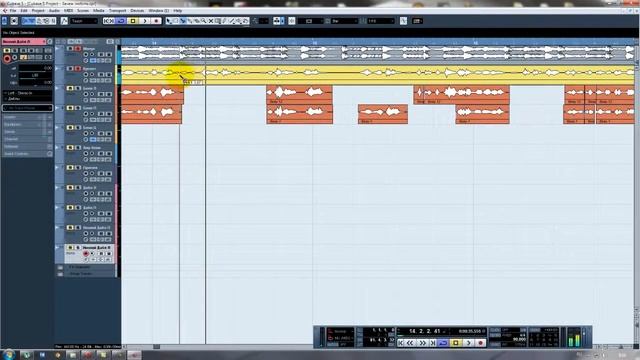Open the Equalizers inspector section

pyautogui.click(x=26, y=124)
